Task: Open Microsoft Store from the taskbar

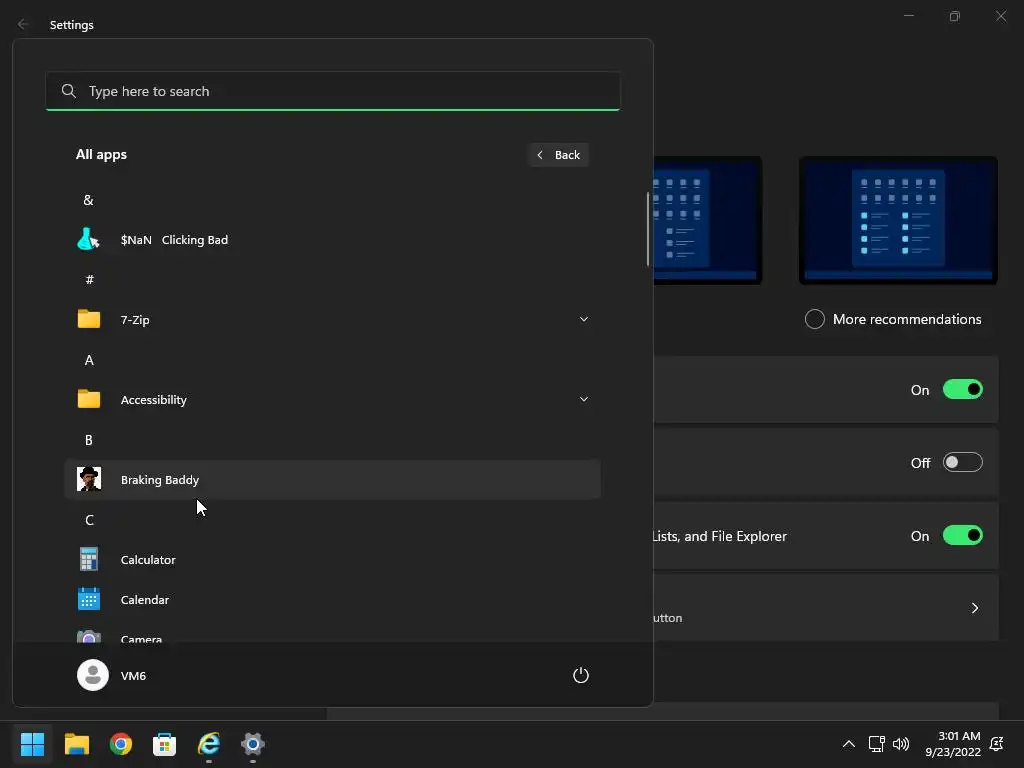Action: [x=165, y=744]
